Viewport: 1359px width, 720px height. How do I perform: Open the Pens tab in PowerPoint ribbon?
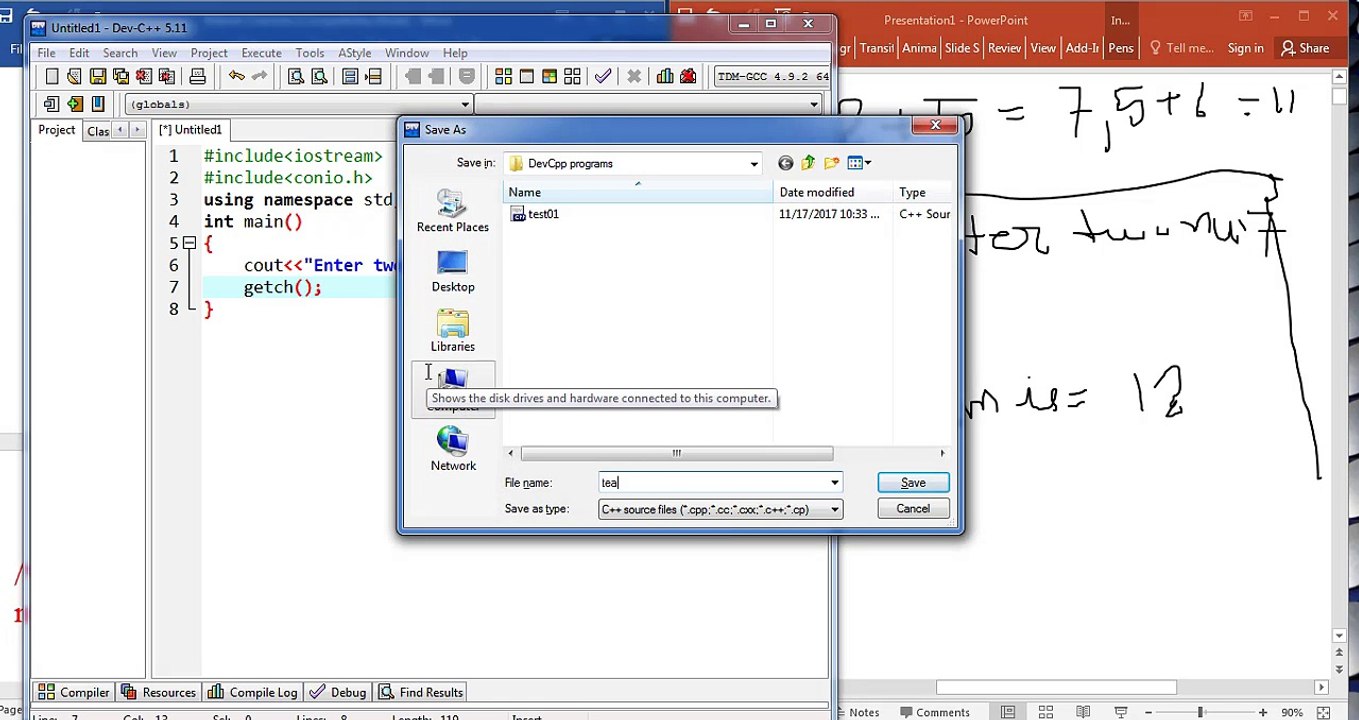pyautogui.click(x=1121, y=48)
